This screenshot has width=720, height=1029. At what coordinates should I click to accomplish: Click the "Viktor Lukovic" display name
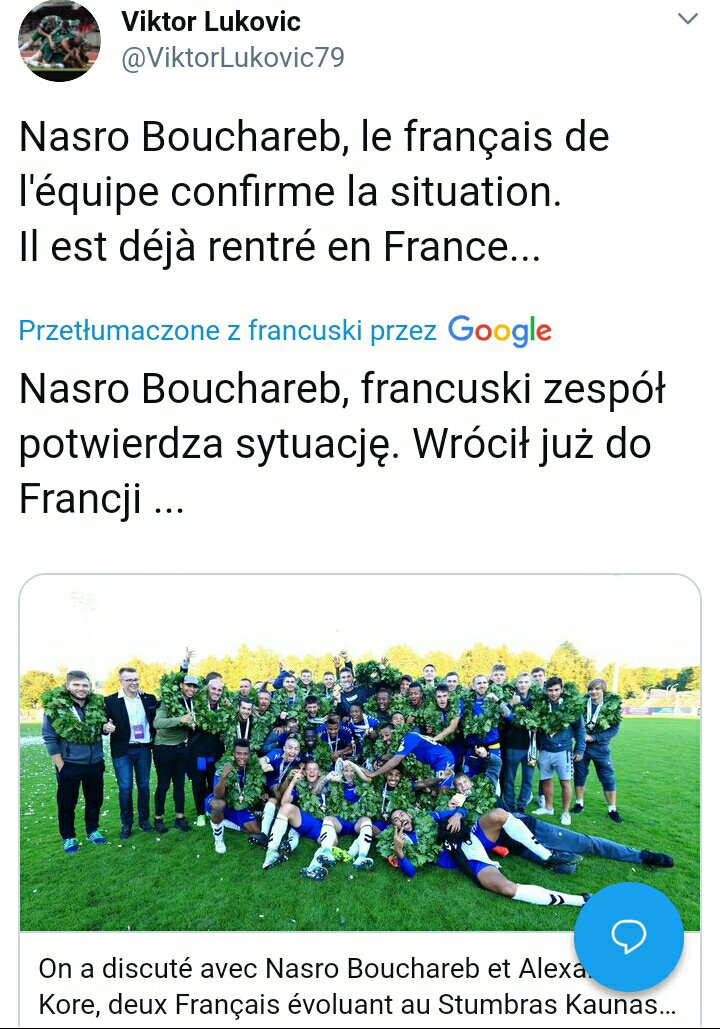(x=211, y=21)
